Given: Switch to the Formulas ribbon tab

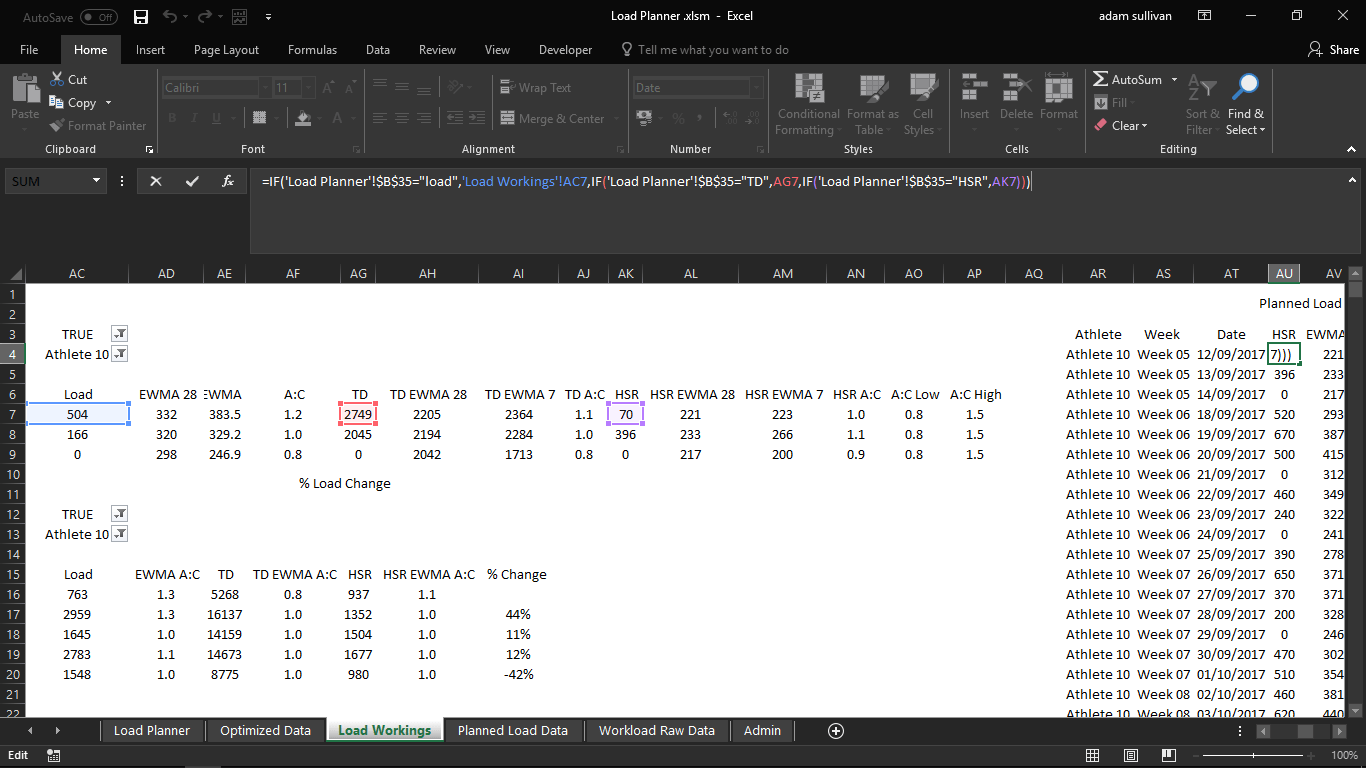Looking at the screenshot, I should tap(312, 49).
